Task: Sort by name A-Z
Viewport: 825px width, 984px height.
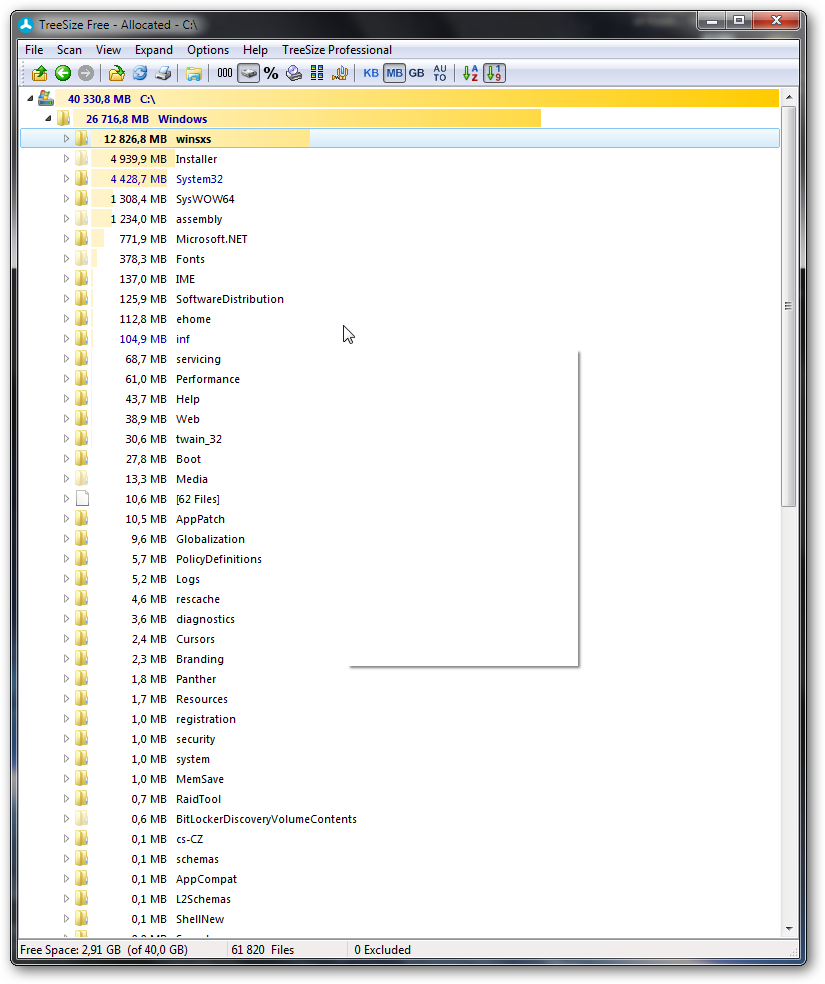Action: [x=471, y=73]
